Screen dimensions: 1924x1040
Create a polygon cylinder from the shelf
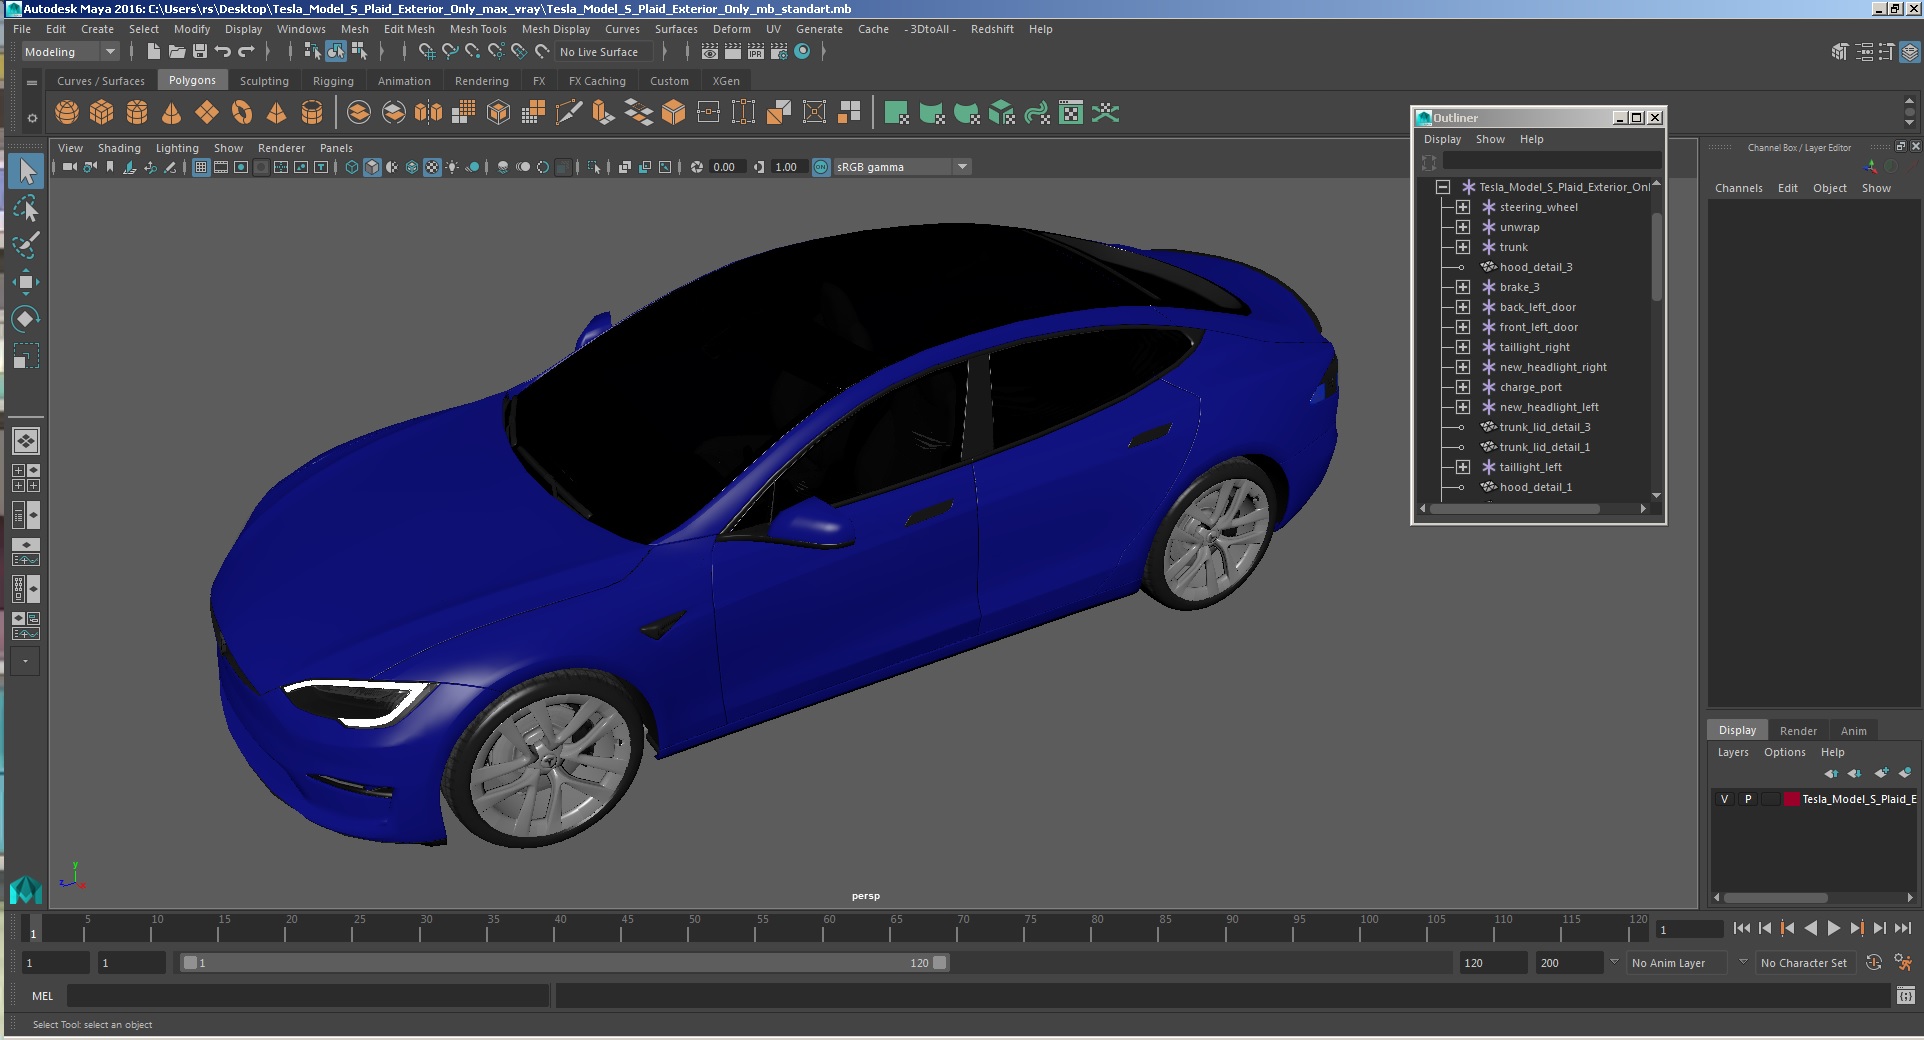click(x=137, y=113)
